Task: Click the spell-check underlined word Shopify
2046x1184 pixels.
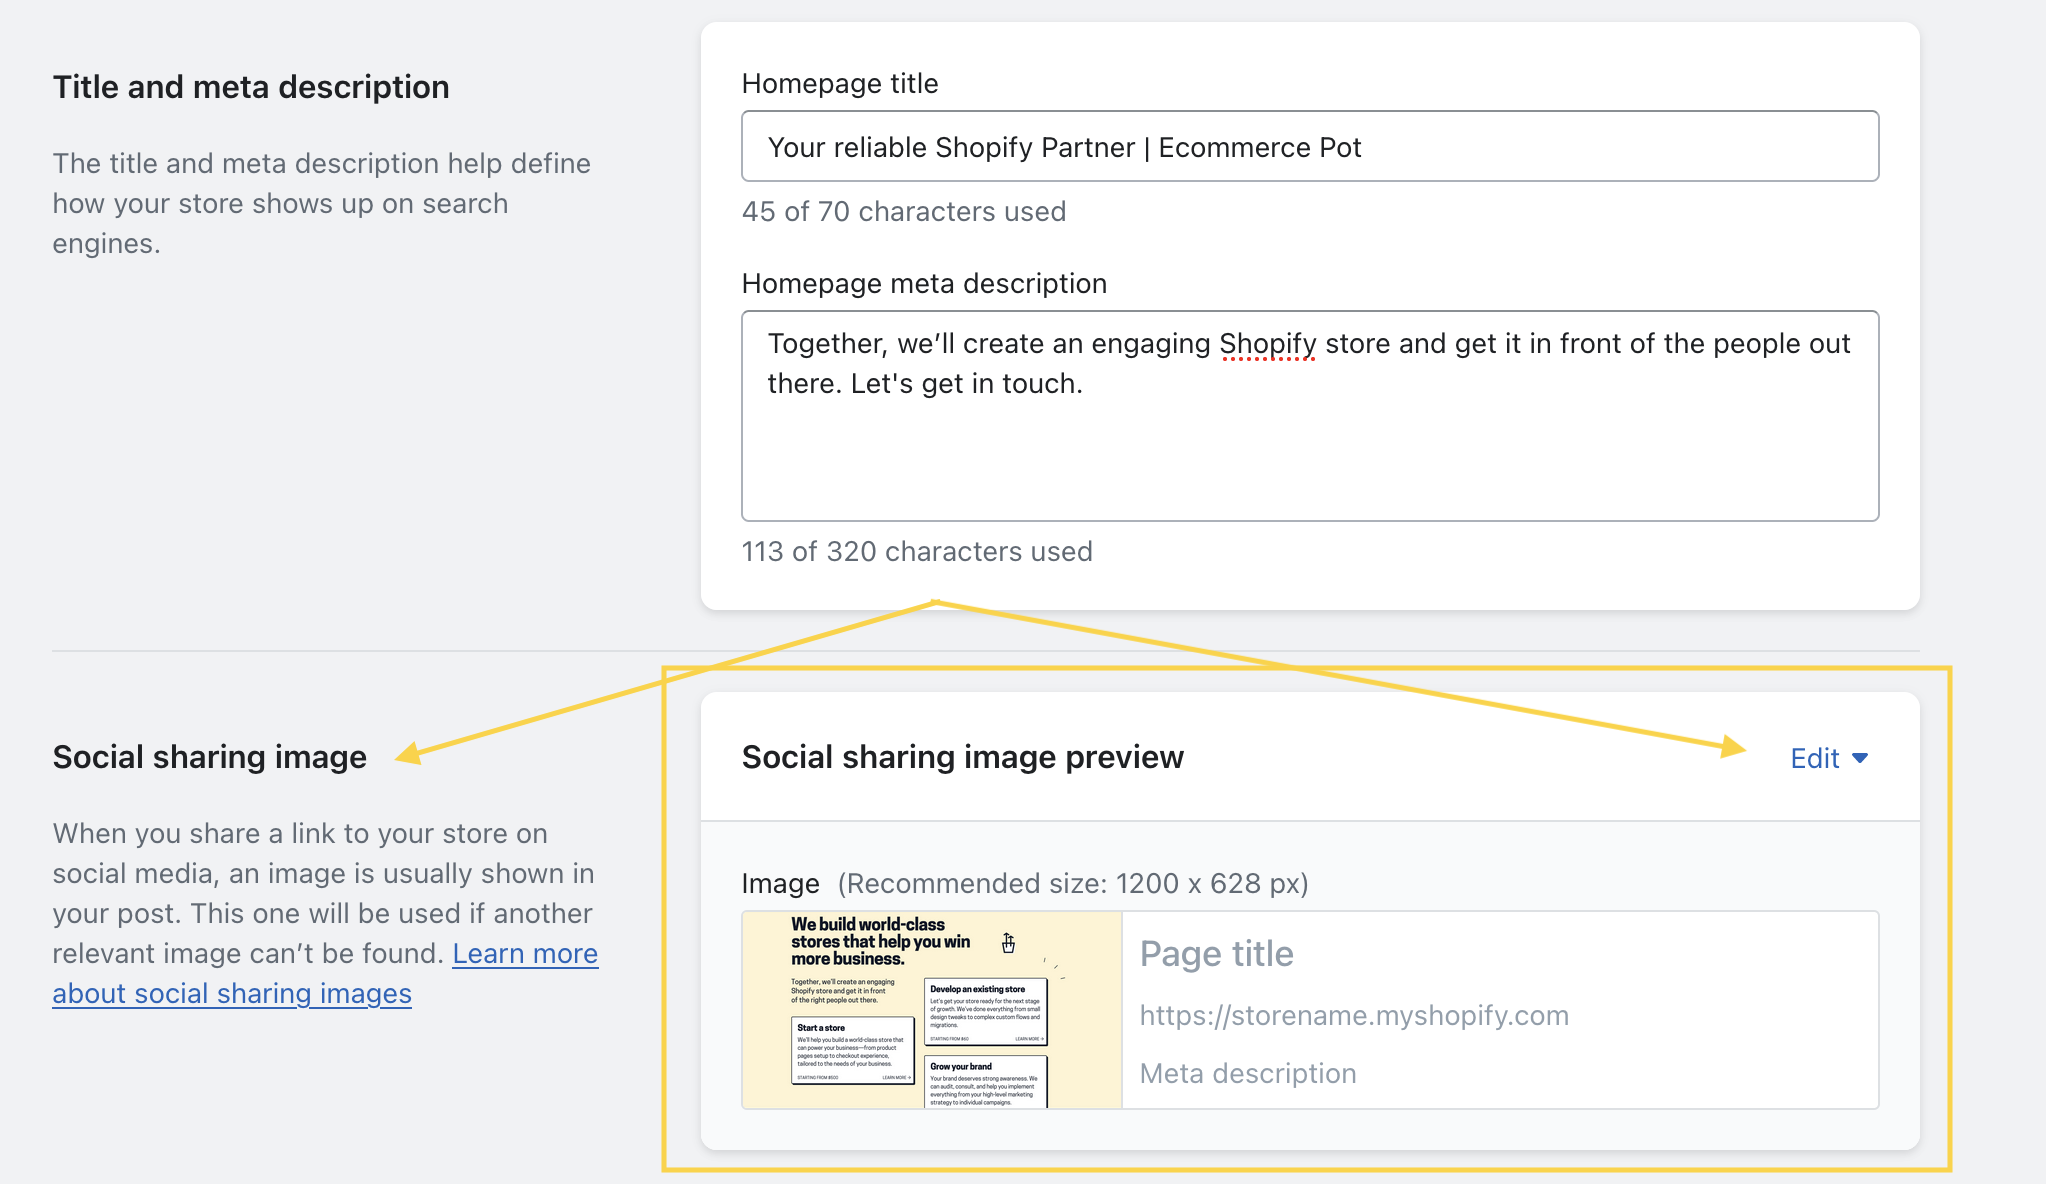Action: point(1267,345)
